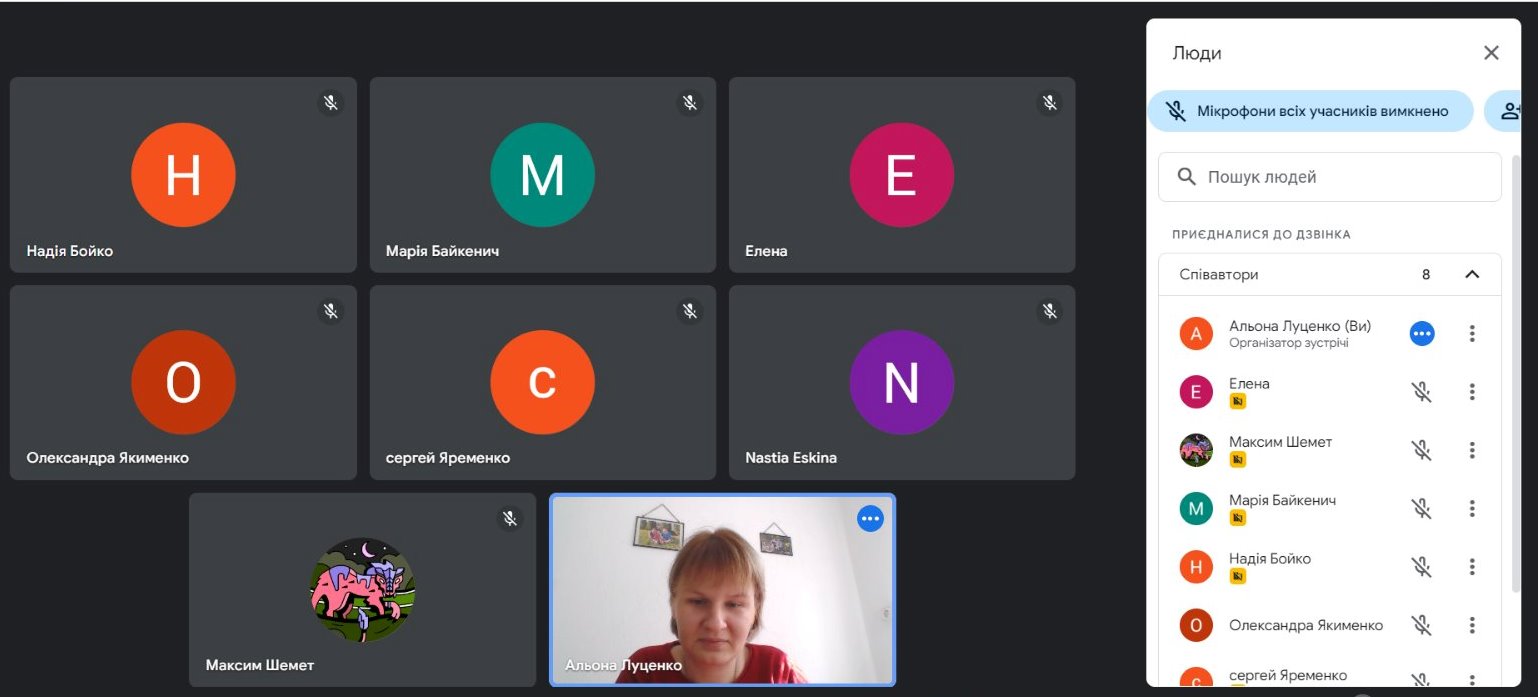The height and width of the screenshot is (697, 1538).
Task: Focus the Пошук людей search field
Action: 1329,177
